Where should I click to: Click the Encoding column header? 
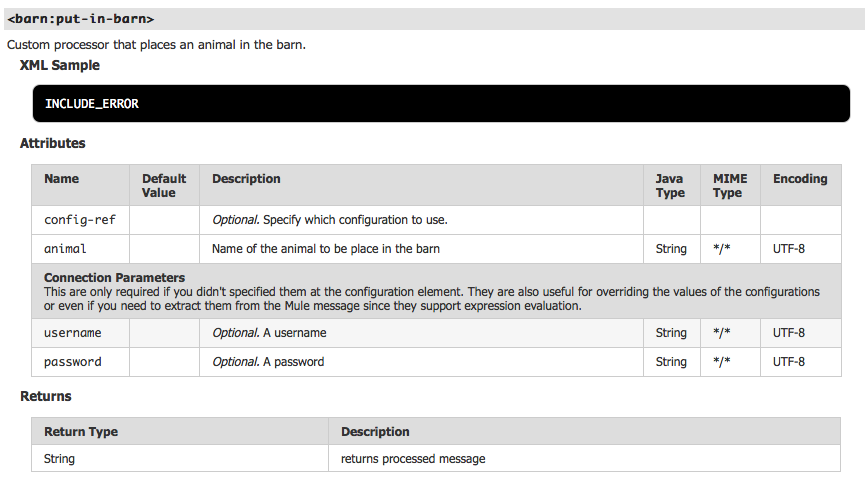pos(800,179)
